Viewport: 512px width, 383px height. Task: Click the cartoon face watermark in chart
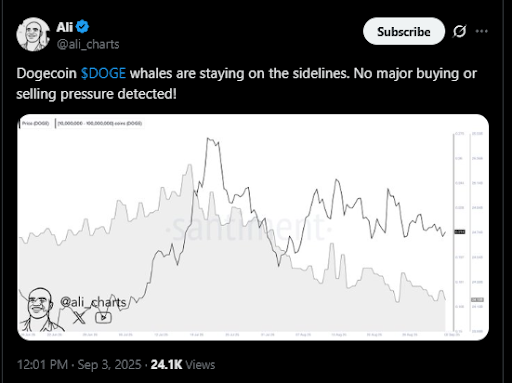(x=40, y=309)
